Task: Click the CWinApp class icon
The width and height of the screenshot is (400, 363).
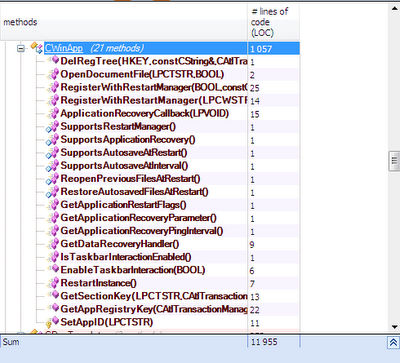Action: [36, 48]
